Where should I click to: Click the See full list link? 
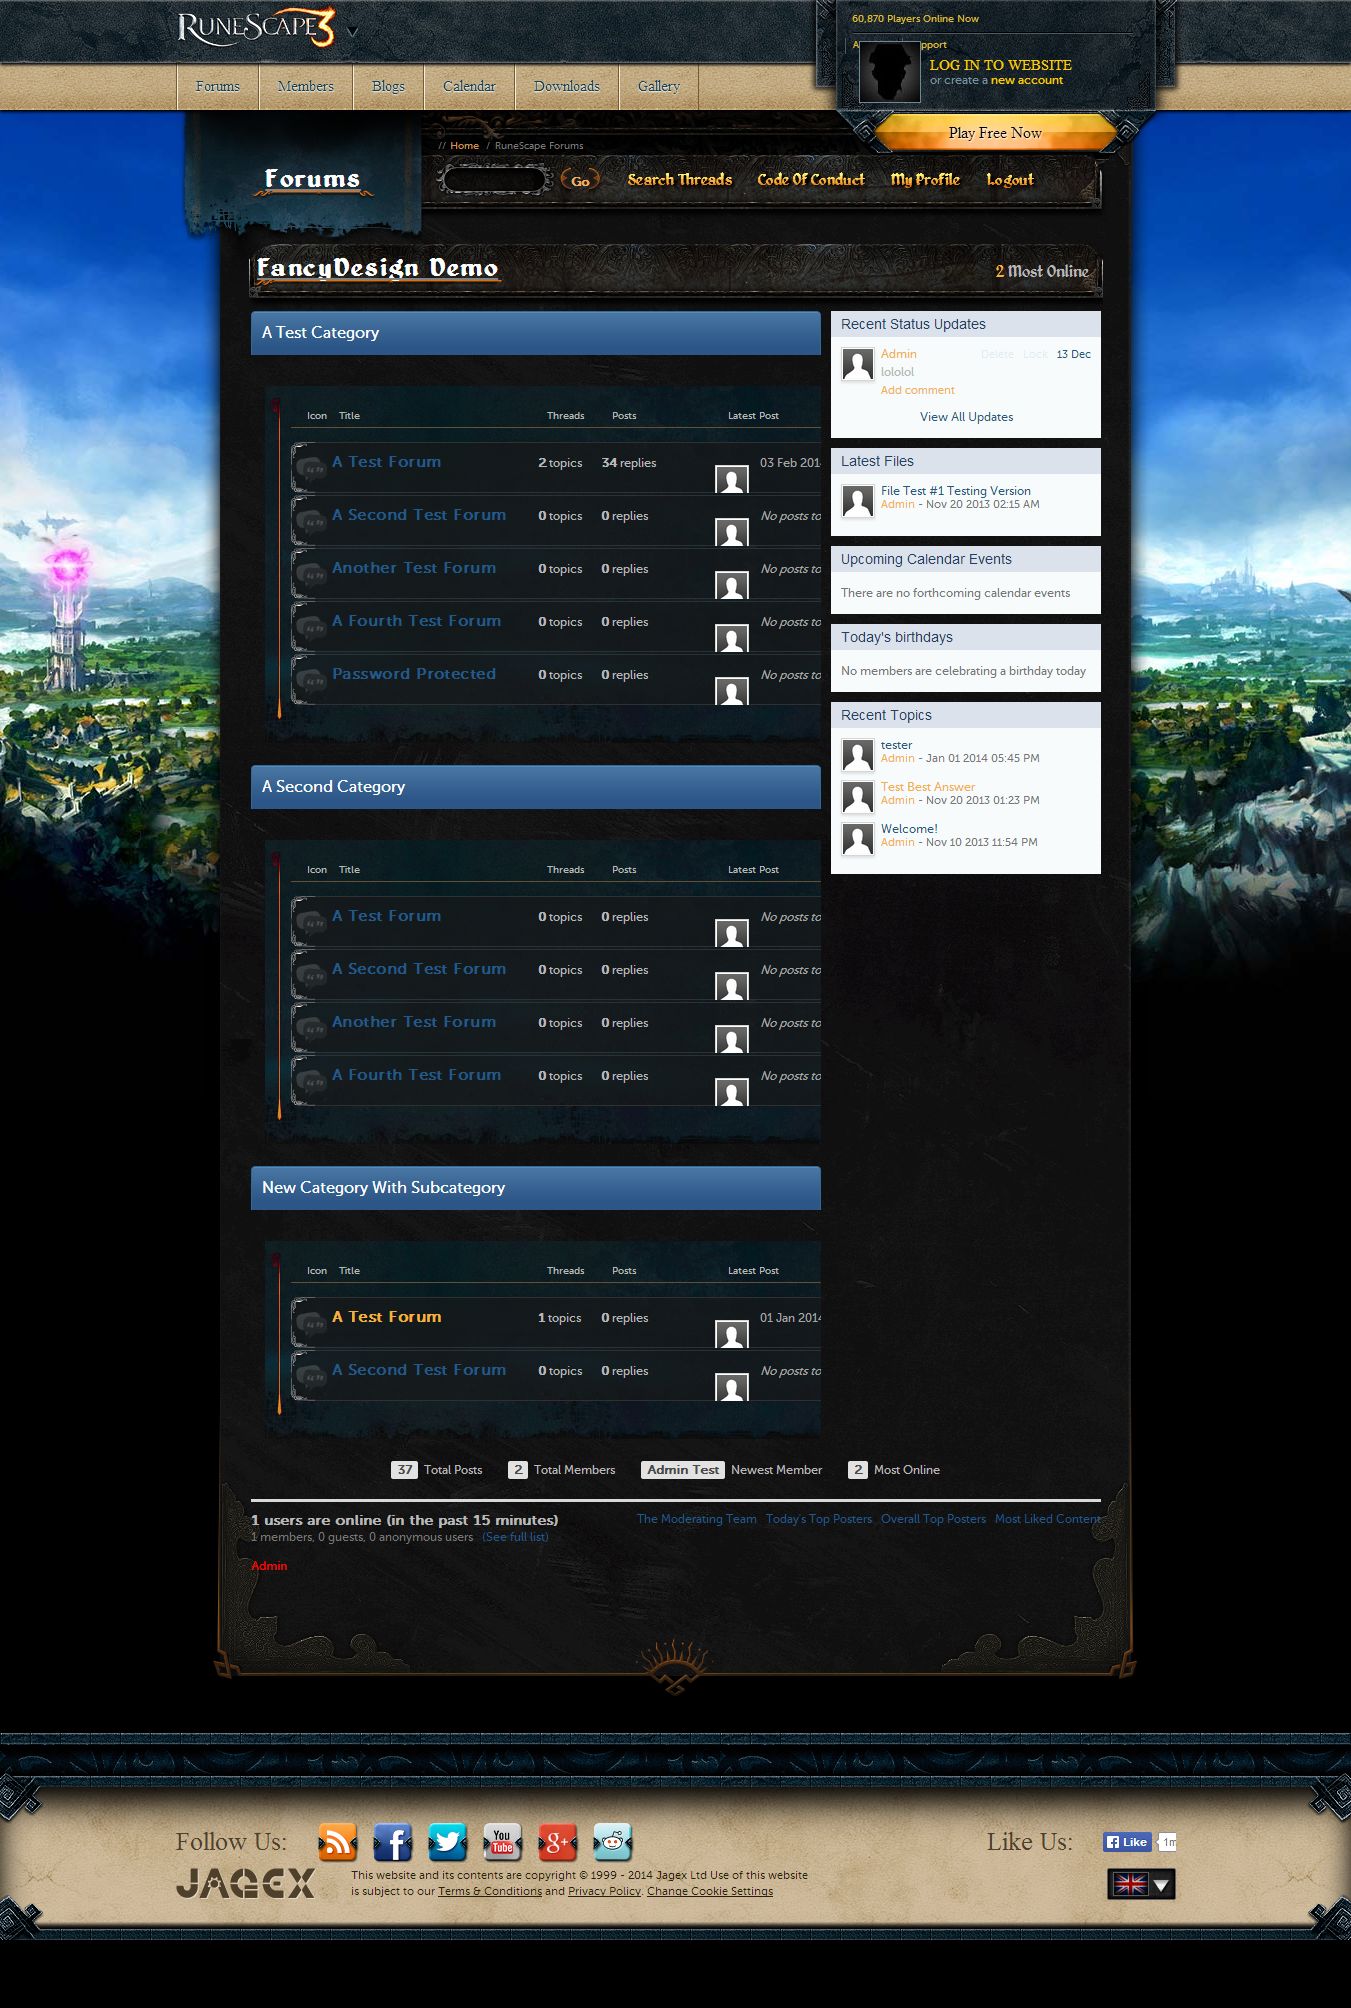(515, 1537)
